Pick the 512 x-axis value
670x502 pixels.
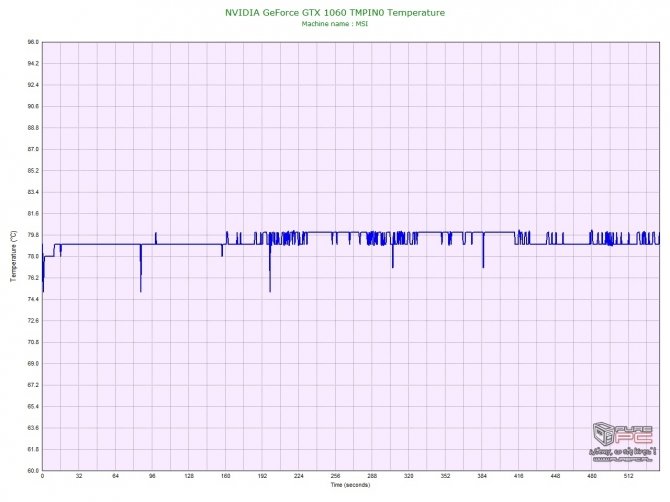coord(629,476)
